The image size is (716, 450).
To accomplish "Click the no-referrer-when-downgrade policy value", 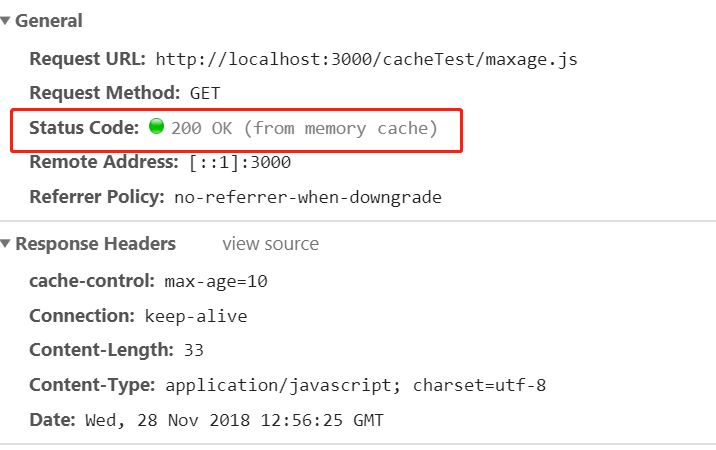I will (x=308, y=197).
